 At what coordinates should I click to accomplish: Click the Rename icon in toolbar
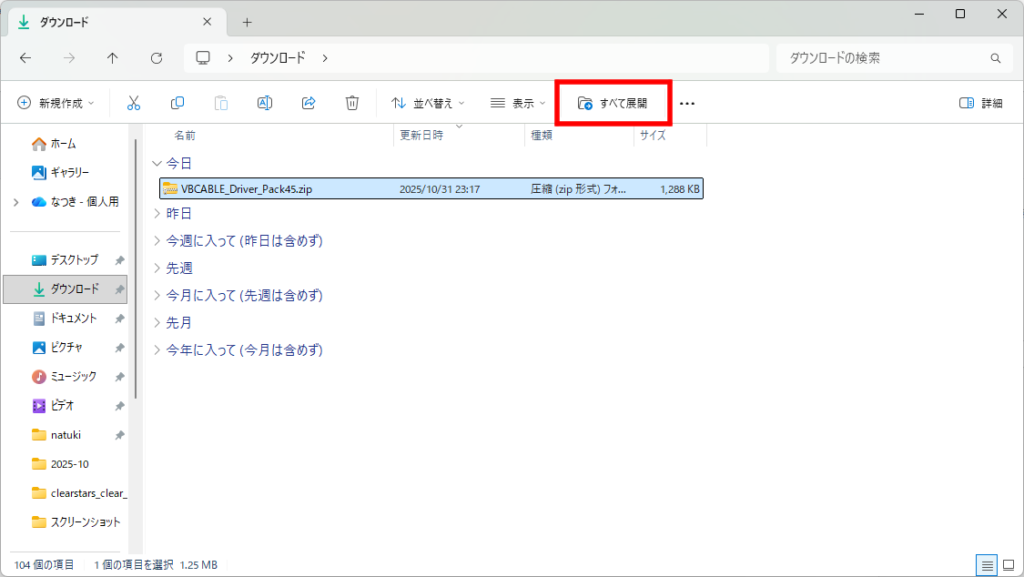(265, 103)
